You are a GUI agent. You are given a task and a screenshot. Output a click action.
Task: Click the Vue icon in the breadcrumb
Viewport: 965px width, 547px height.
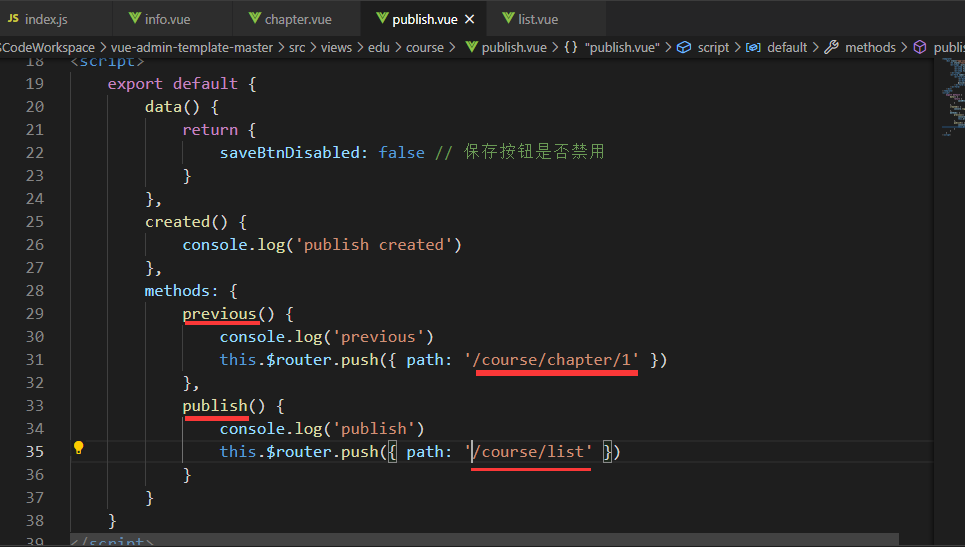point(471,47)
